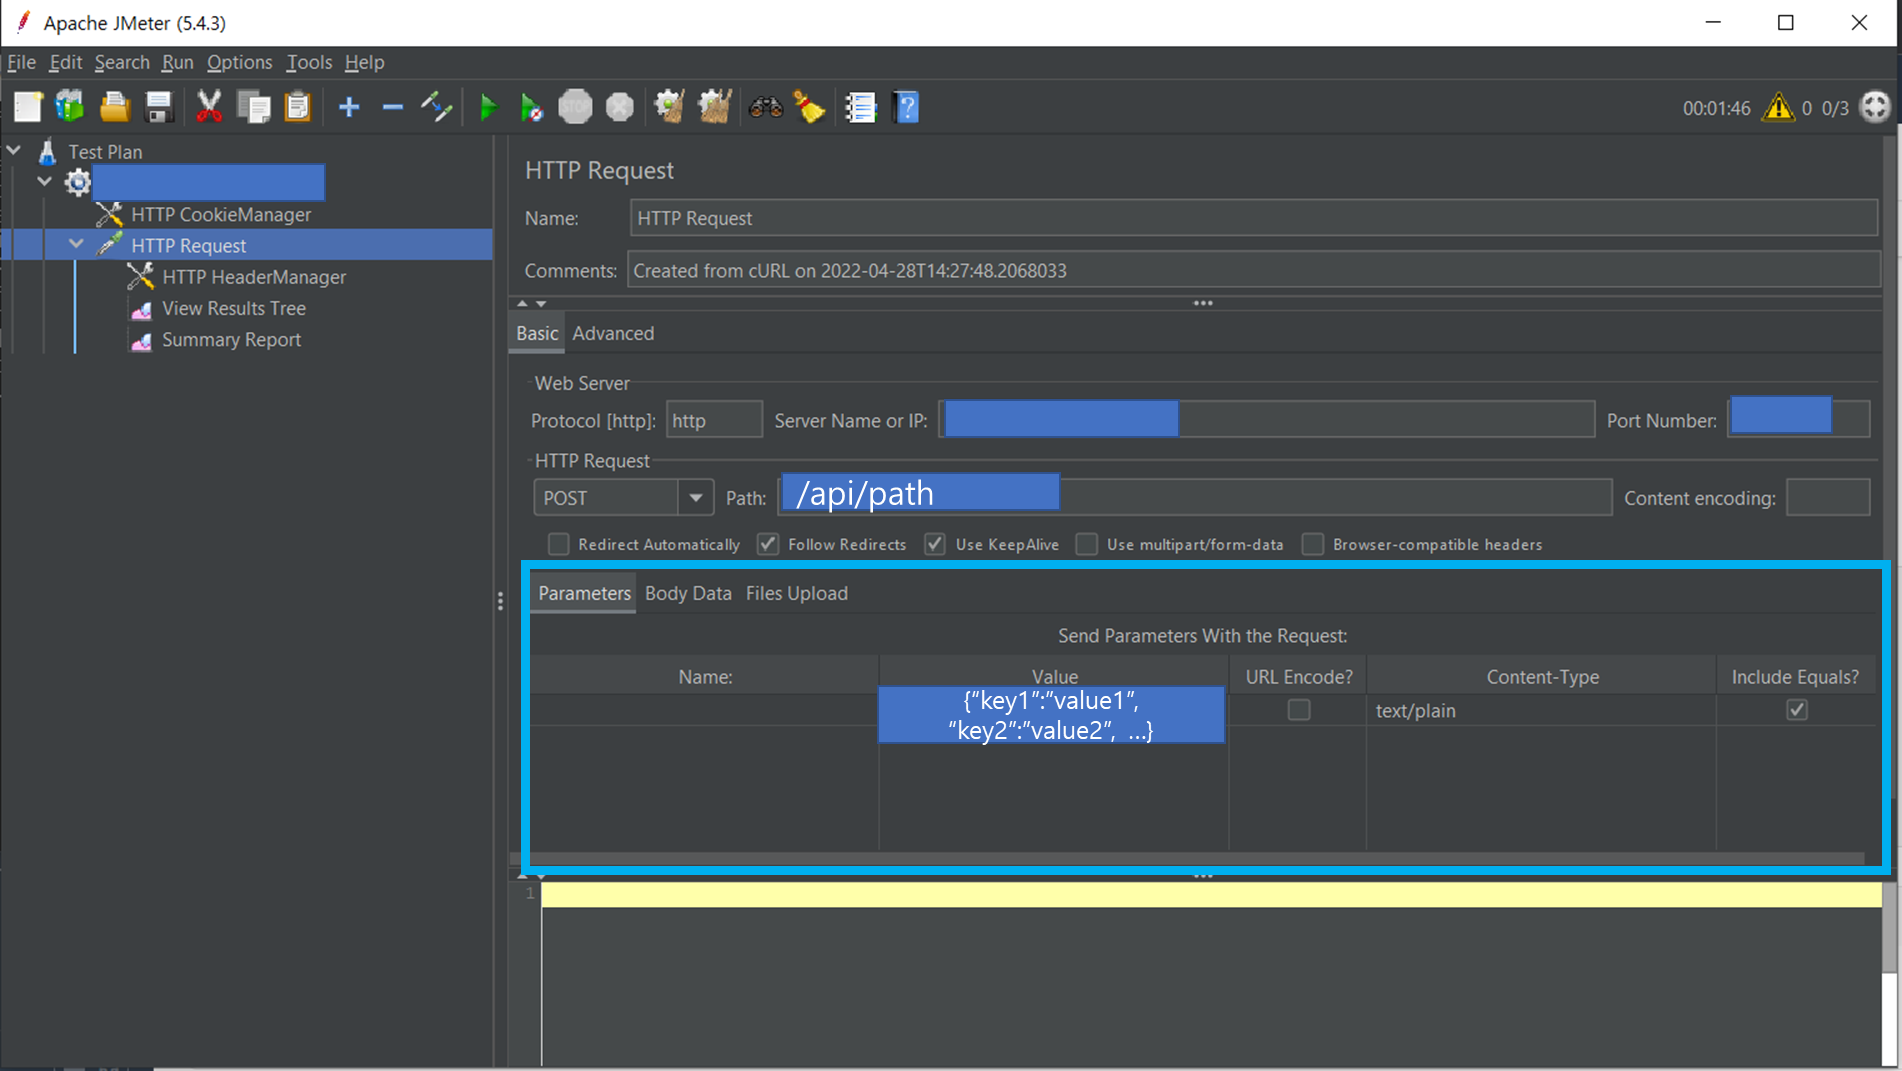The width and height of the screenshot is (1902, 1071).
Task: Click the Content encoding field
Action: (1828, 497)
